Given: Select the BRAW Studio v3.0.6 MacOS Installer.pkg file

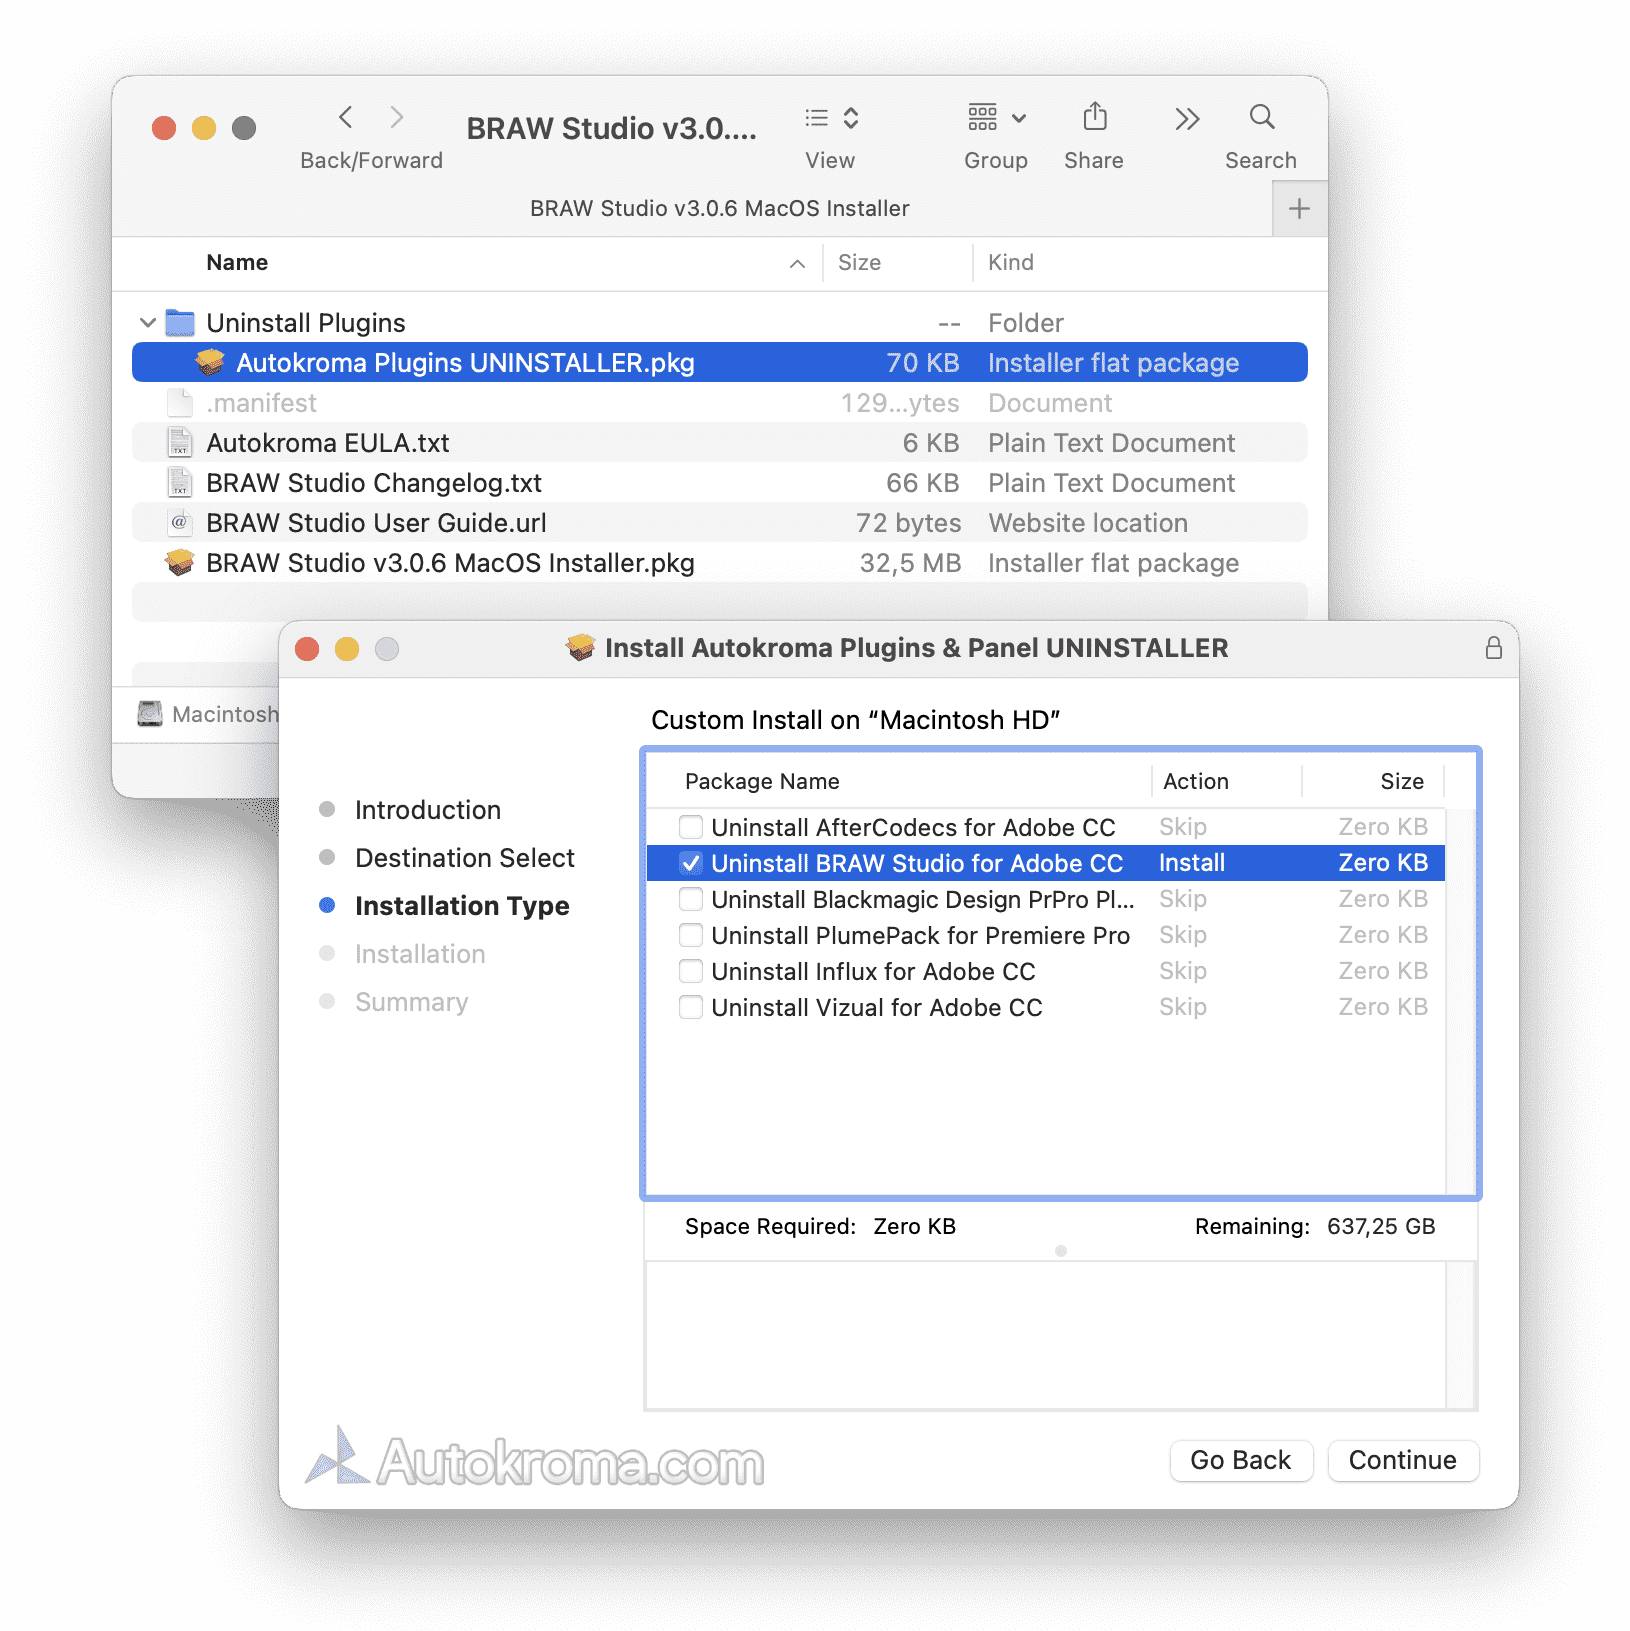Looking at the screenshot, I should click(x=450, y=563).
